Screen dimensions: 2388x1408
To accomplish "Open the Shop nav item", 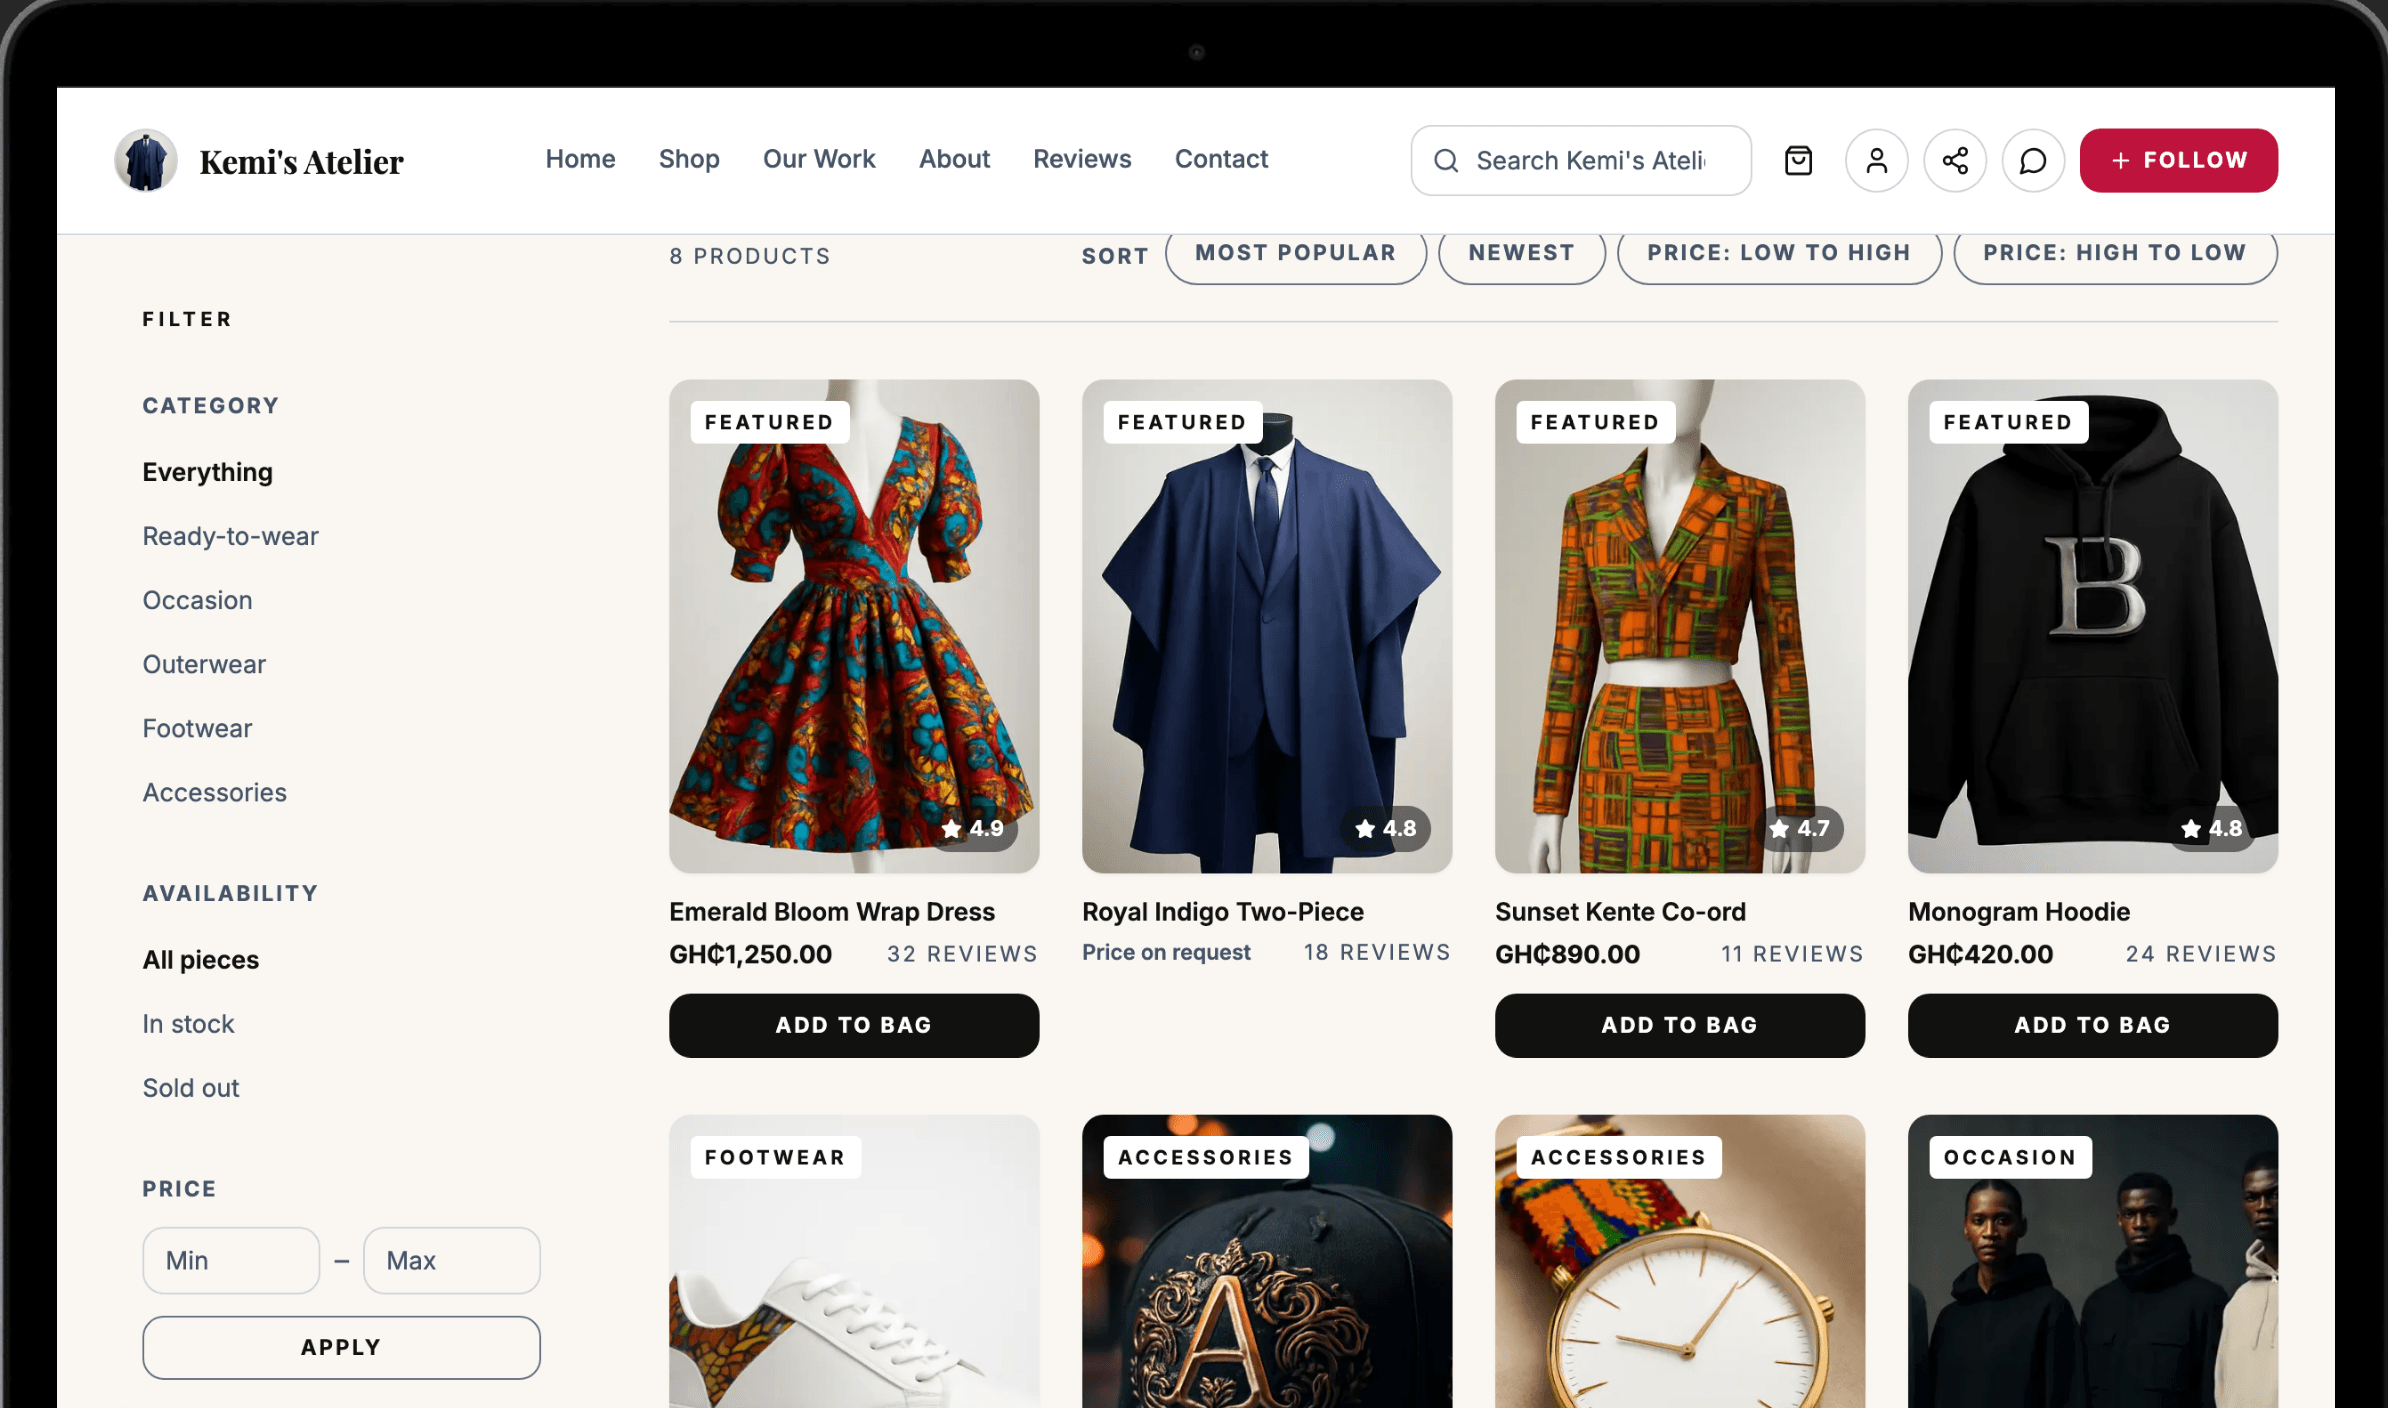I will (689, 159).
